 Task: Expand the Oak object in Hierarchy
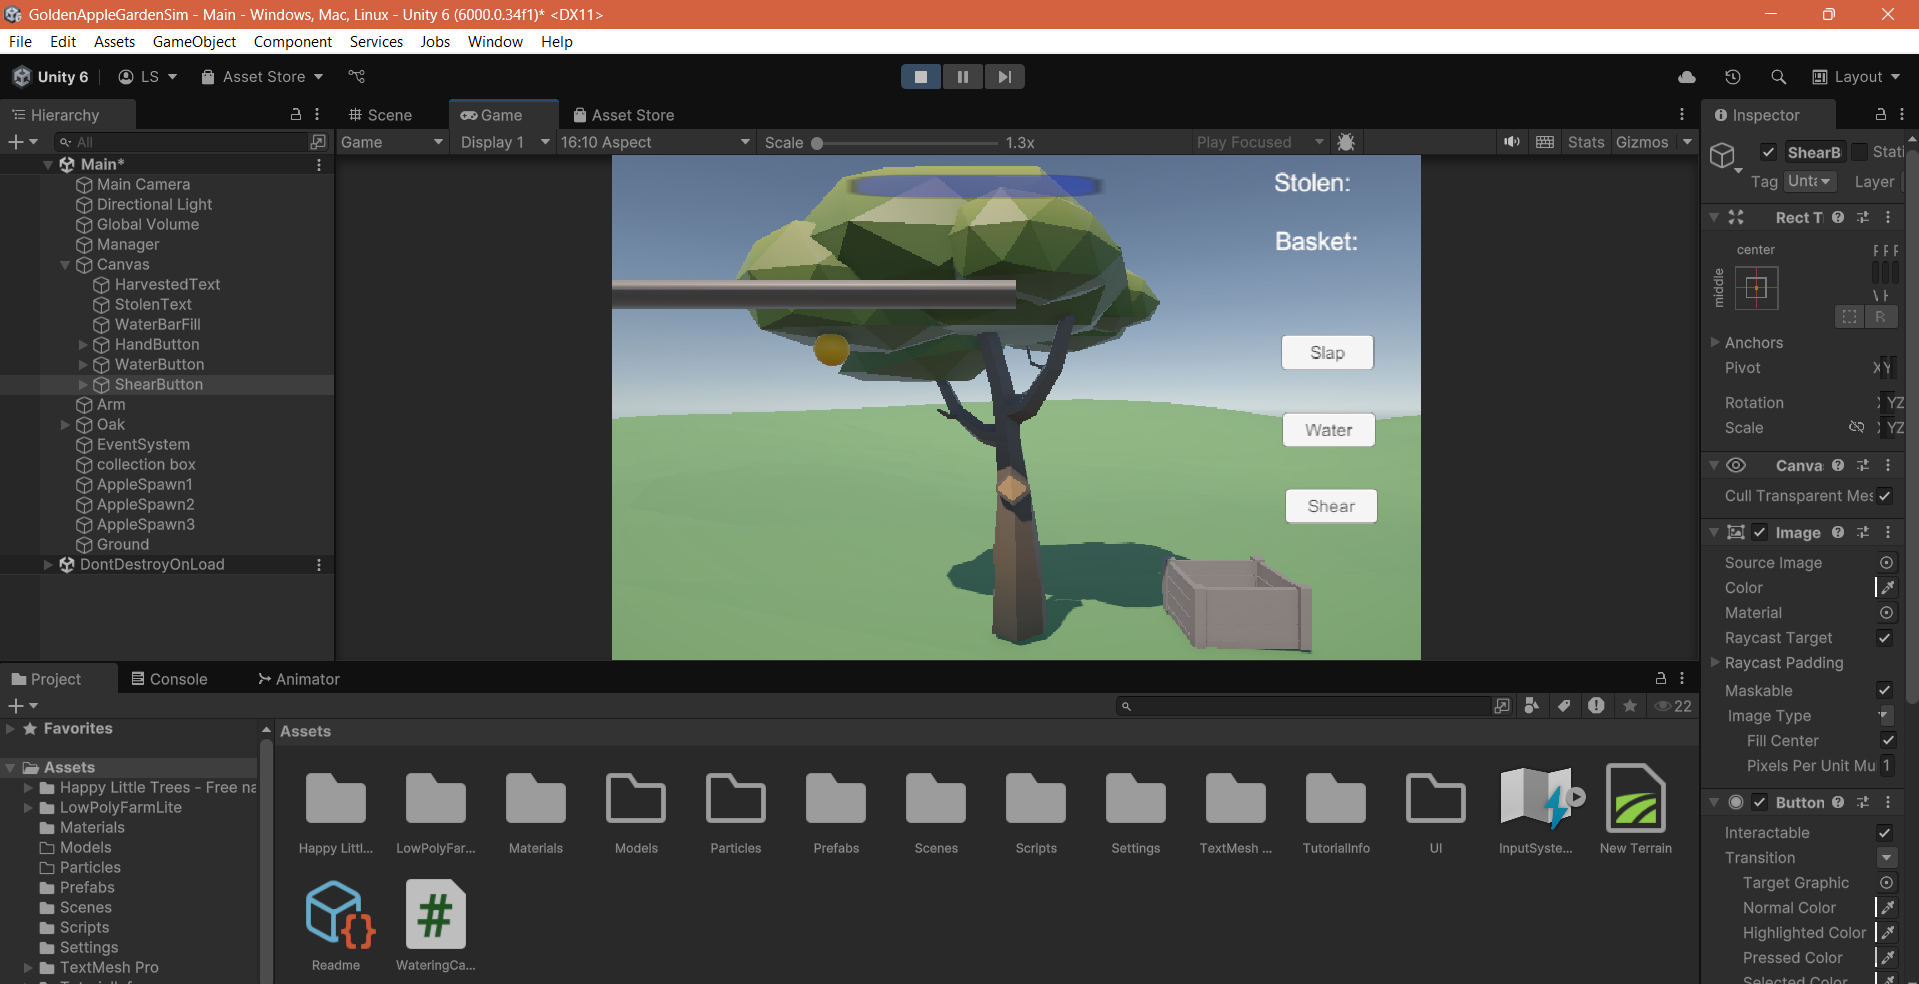(x=65, y=425)
